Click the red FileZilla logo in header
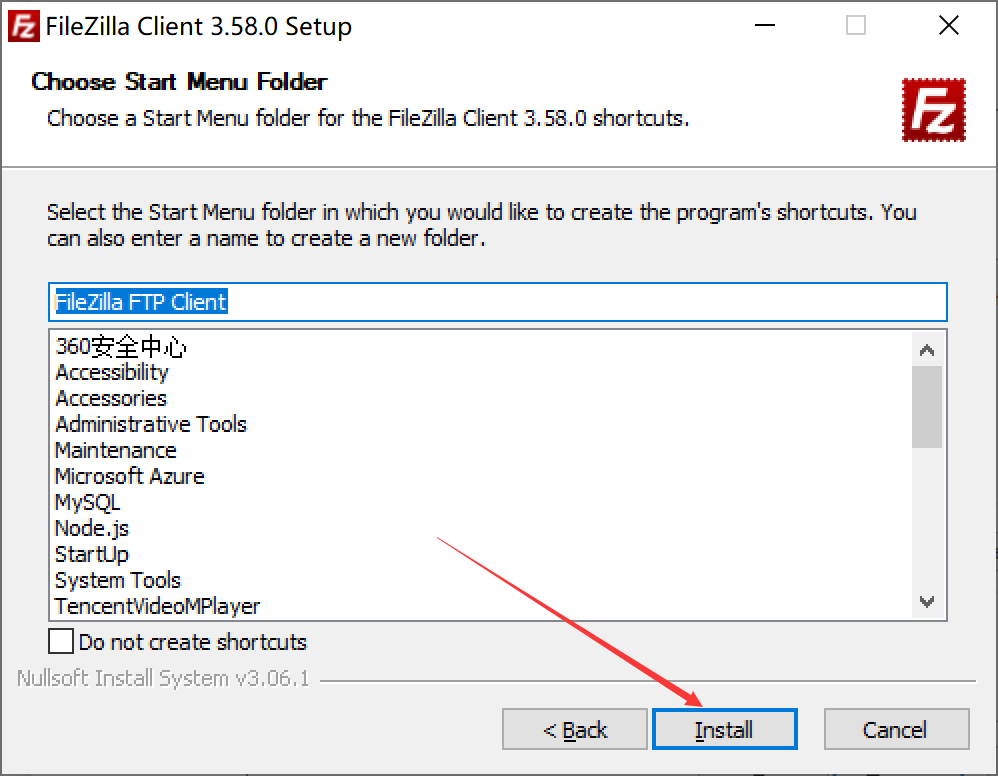Viewport: 998px width, 776px height. pos(934,109)
